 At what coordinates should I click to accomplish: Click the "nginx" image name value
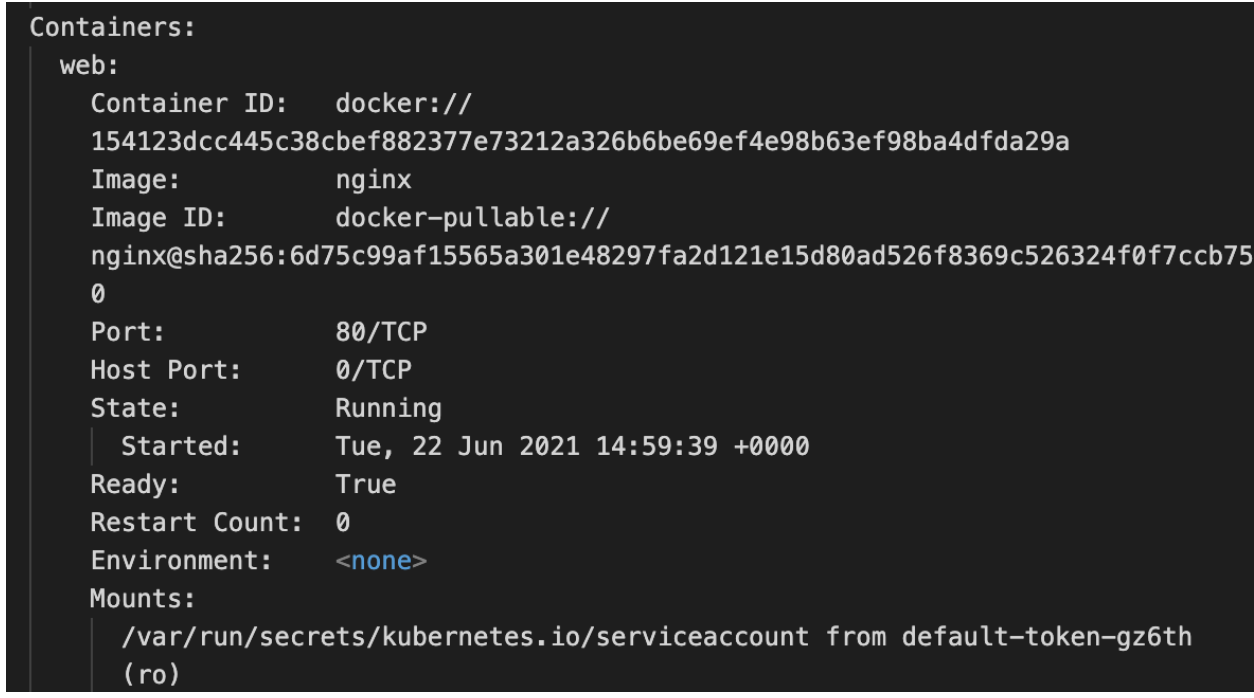coord(374,182)
